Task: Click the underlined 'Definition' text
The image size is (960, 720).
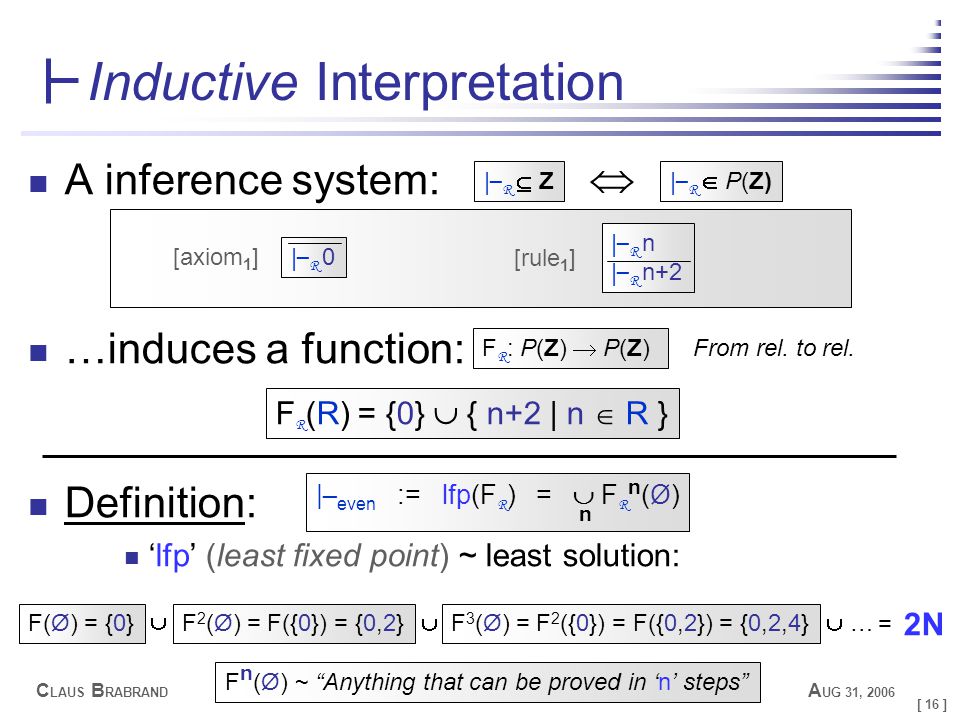Action: [155, 503]
